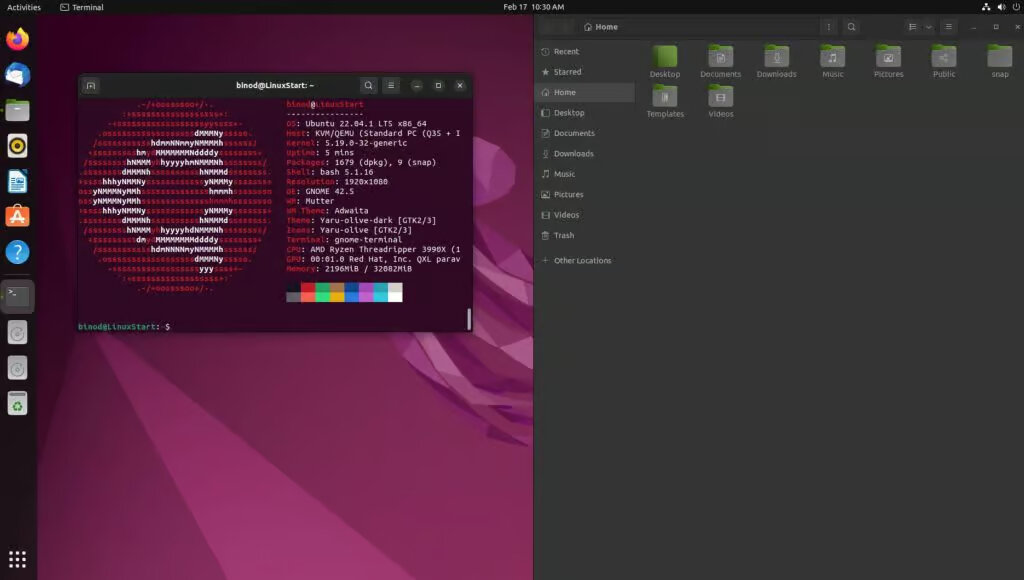Screen dimensions: 1024x580
Task: Click the power icon in top bar
Action: [x=1016, y=7]
